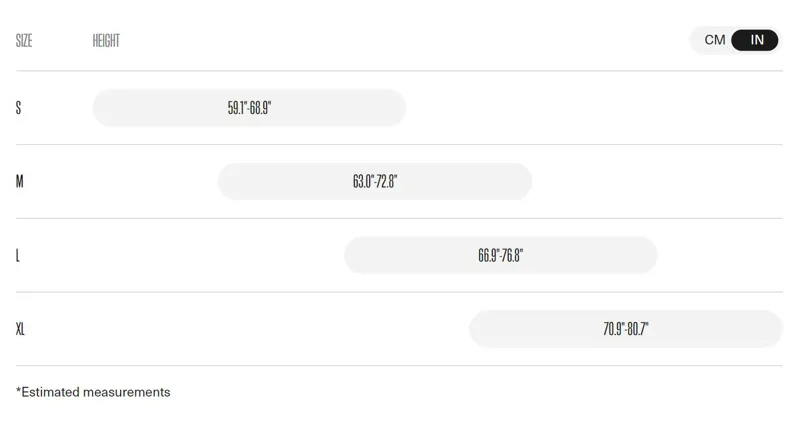Image resolution: width=800 pixels, height=433 pixels.
Task: Click the divider line below the L row
Action: pos(399,292)
